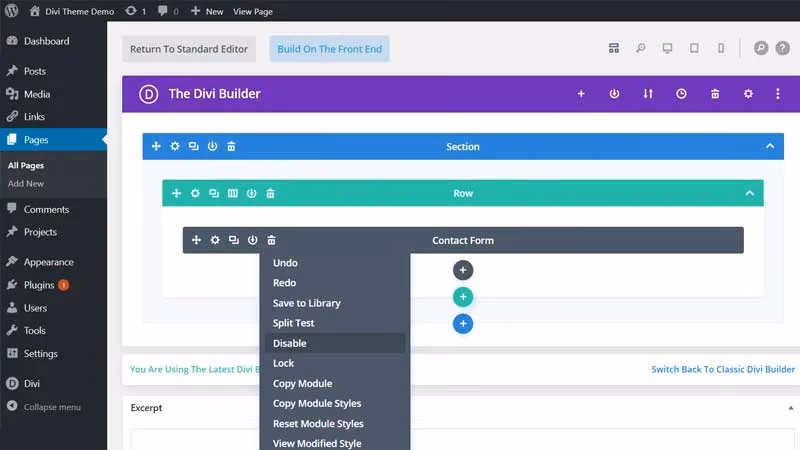Image resolution: width=800 pixels, height=450 pixels.
Task: Delete the Row with trash icon
Action: [270, 193]
